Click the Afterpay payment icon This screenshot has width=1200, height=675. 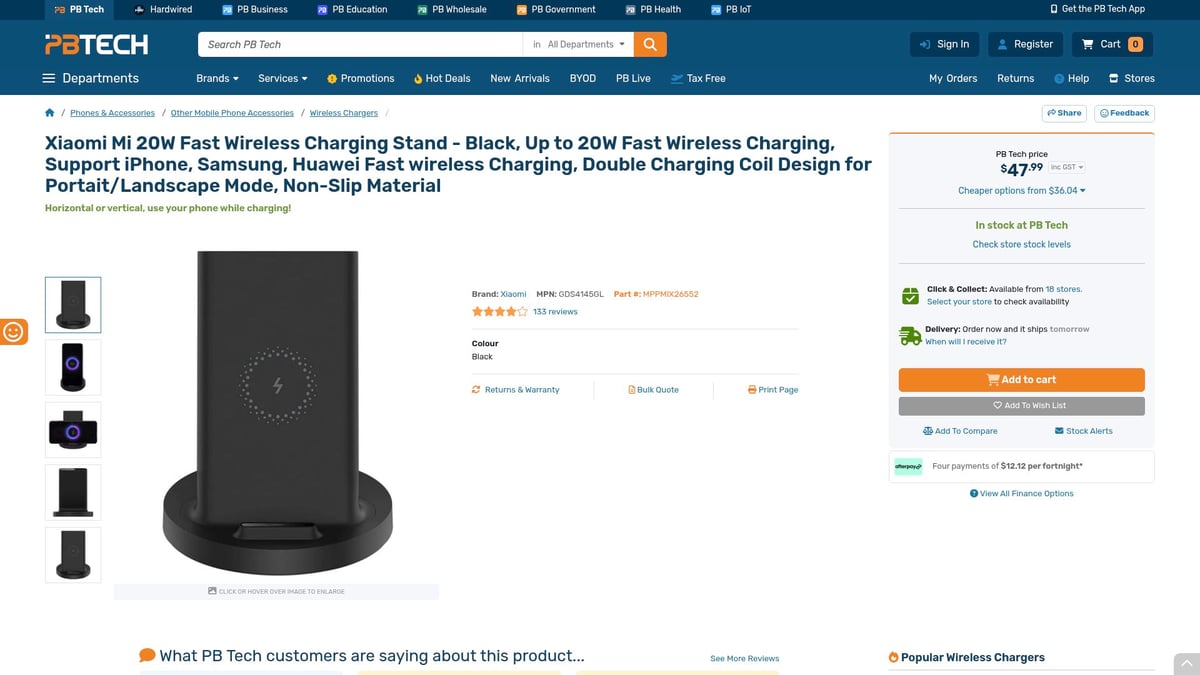click(908, 466)
